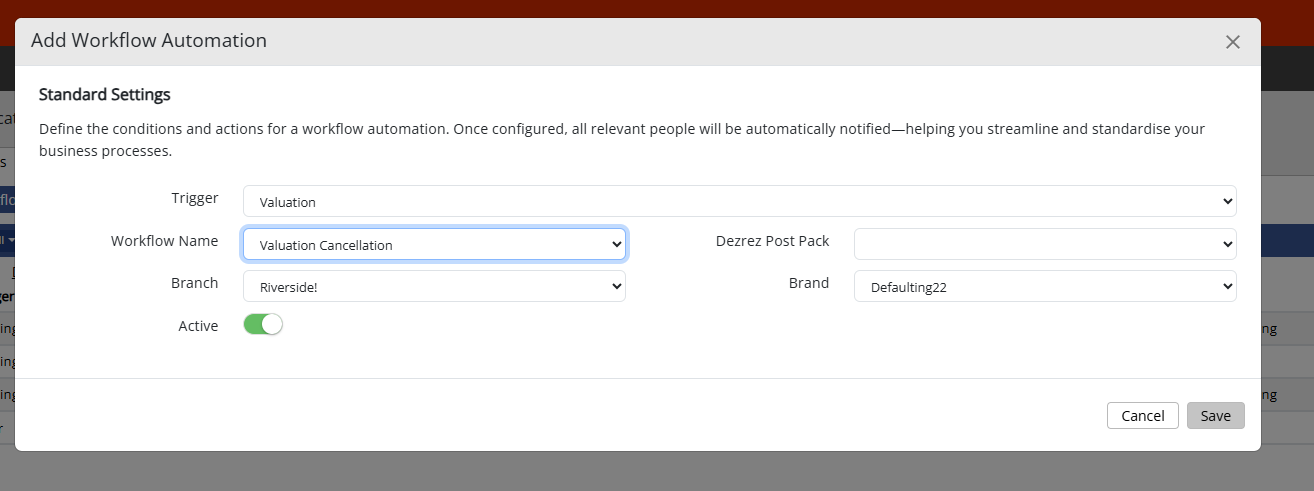Toggle the Active switch off
1314x491 pixels.
(x=263, y=325)
